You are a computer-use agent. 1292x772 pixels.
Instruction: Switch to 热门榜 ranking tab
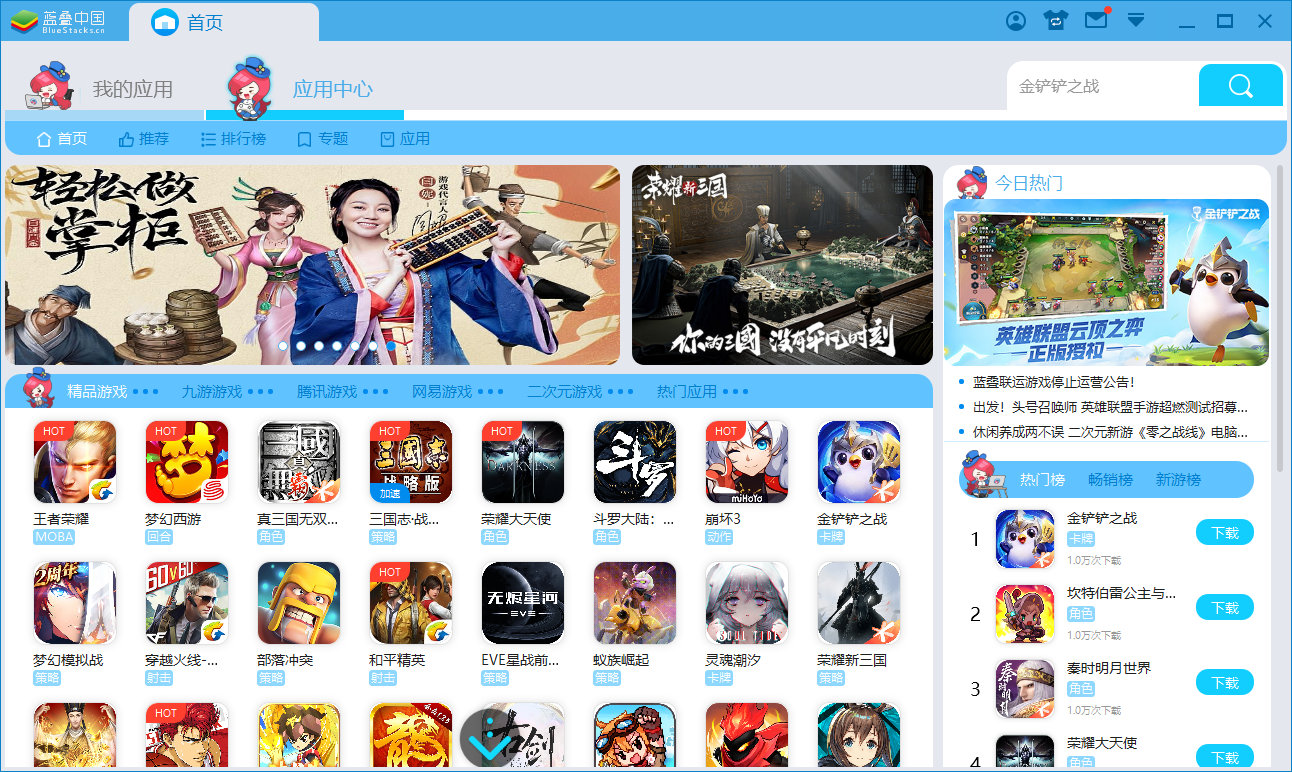pyautogui.click(x=1042, y=480)
